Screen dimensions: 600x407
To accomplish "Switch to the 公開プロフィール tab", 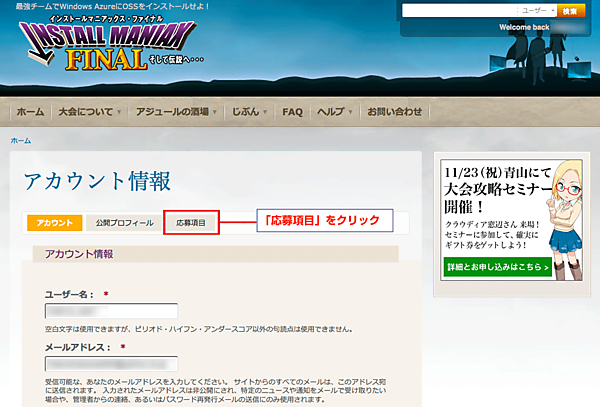I will [124, 223].
